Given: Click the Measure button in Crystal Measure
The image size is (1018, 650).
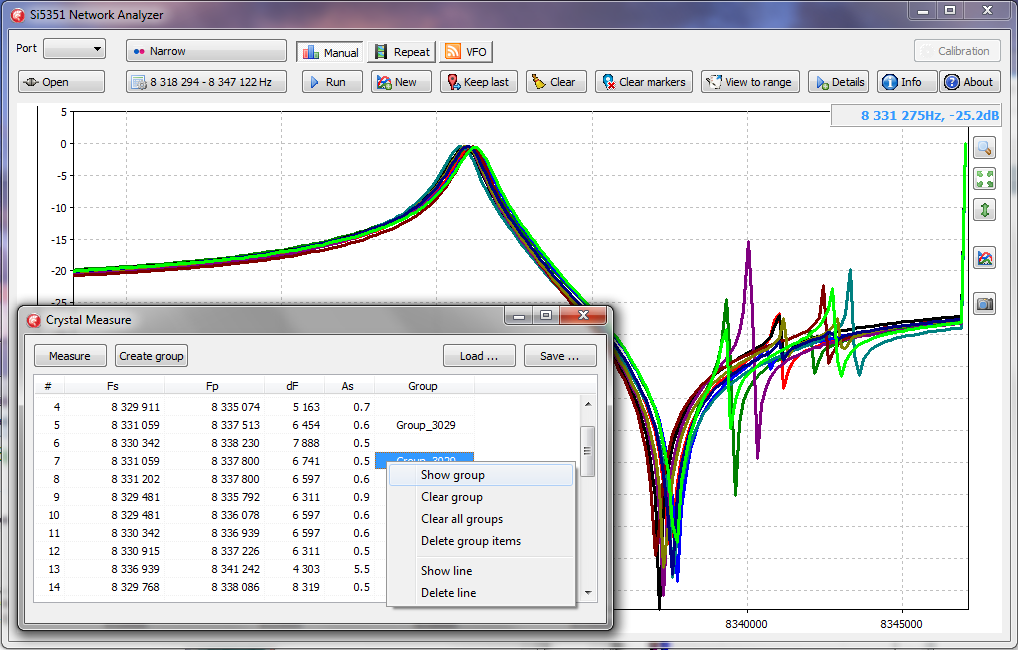Looking at the screenshot, I should [69, 356].
